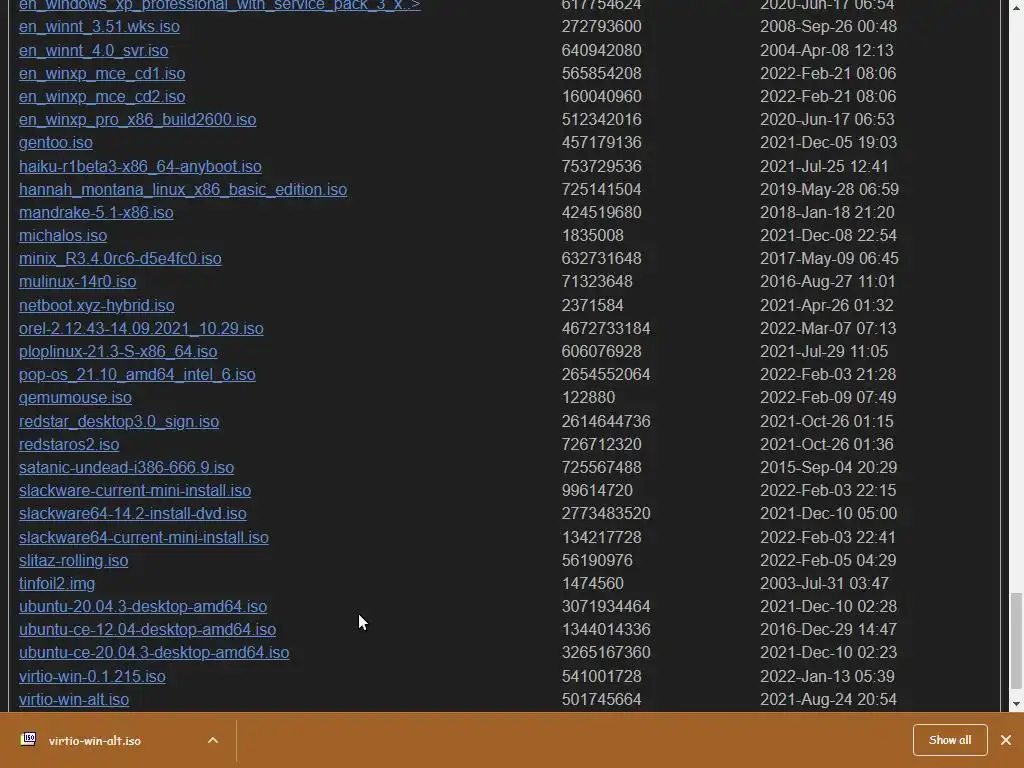Screen dimensions: 1024x768
Task: Click slackware64-14.2-install-dvd.iso link
Action: coord(133,513)
